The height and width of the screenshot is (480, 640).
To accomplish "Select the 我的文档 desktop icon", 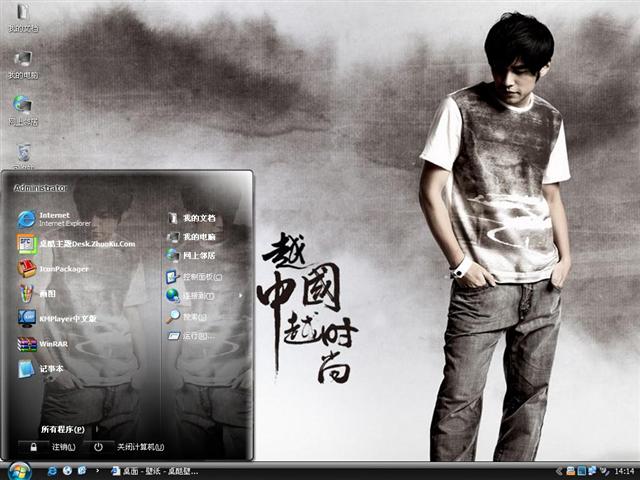I will 23,17.
